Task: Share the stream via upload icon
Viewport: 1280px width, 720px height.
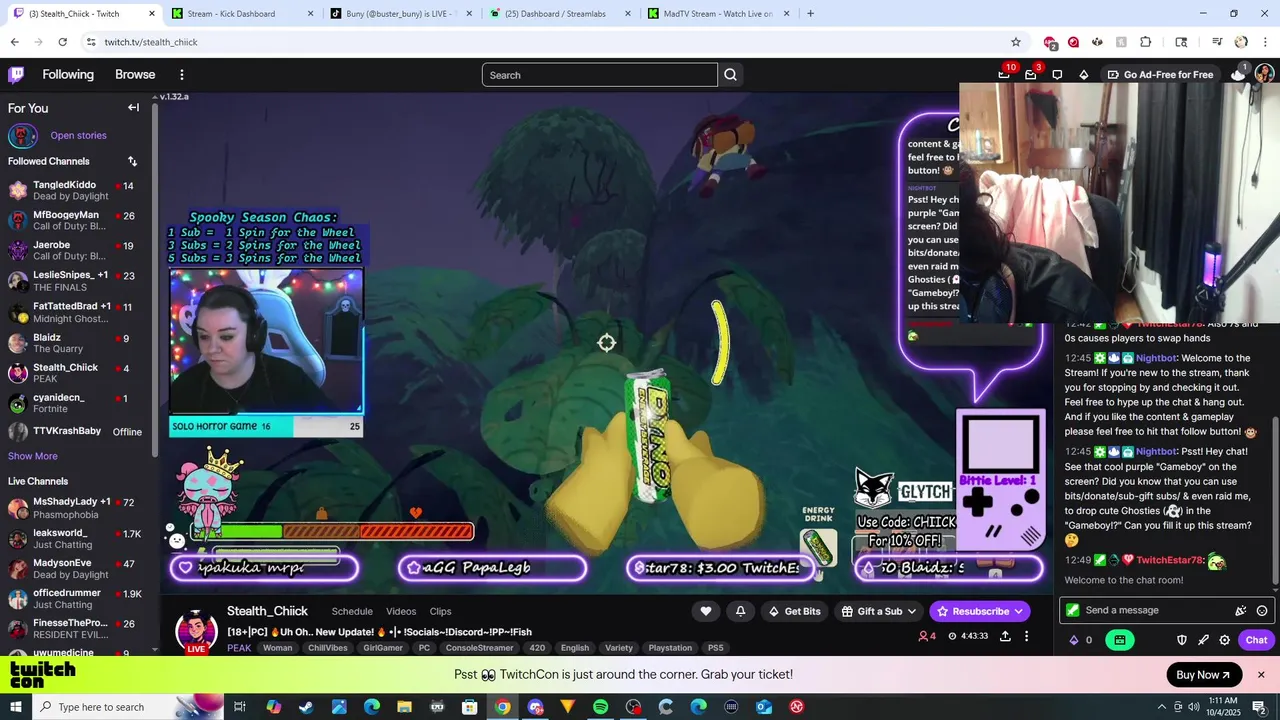Action: click(x=1005, y=636)
